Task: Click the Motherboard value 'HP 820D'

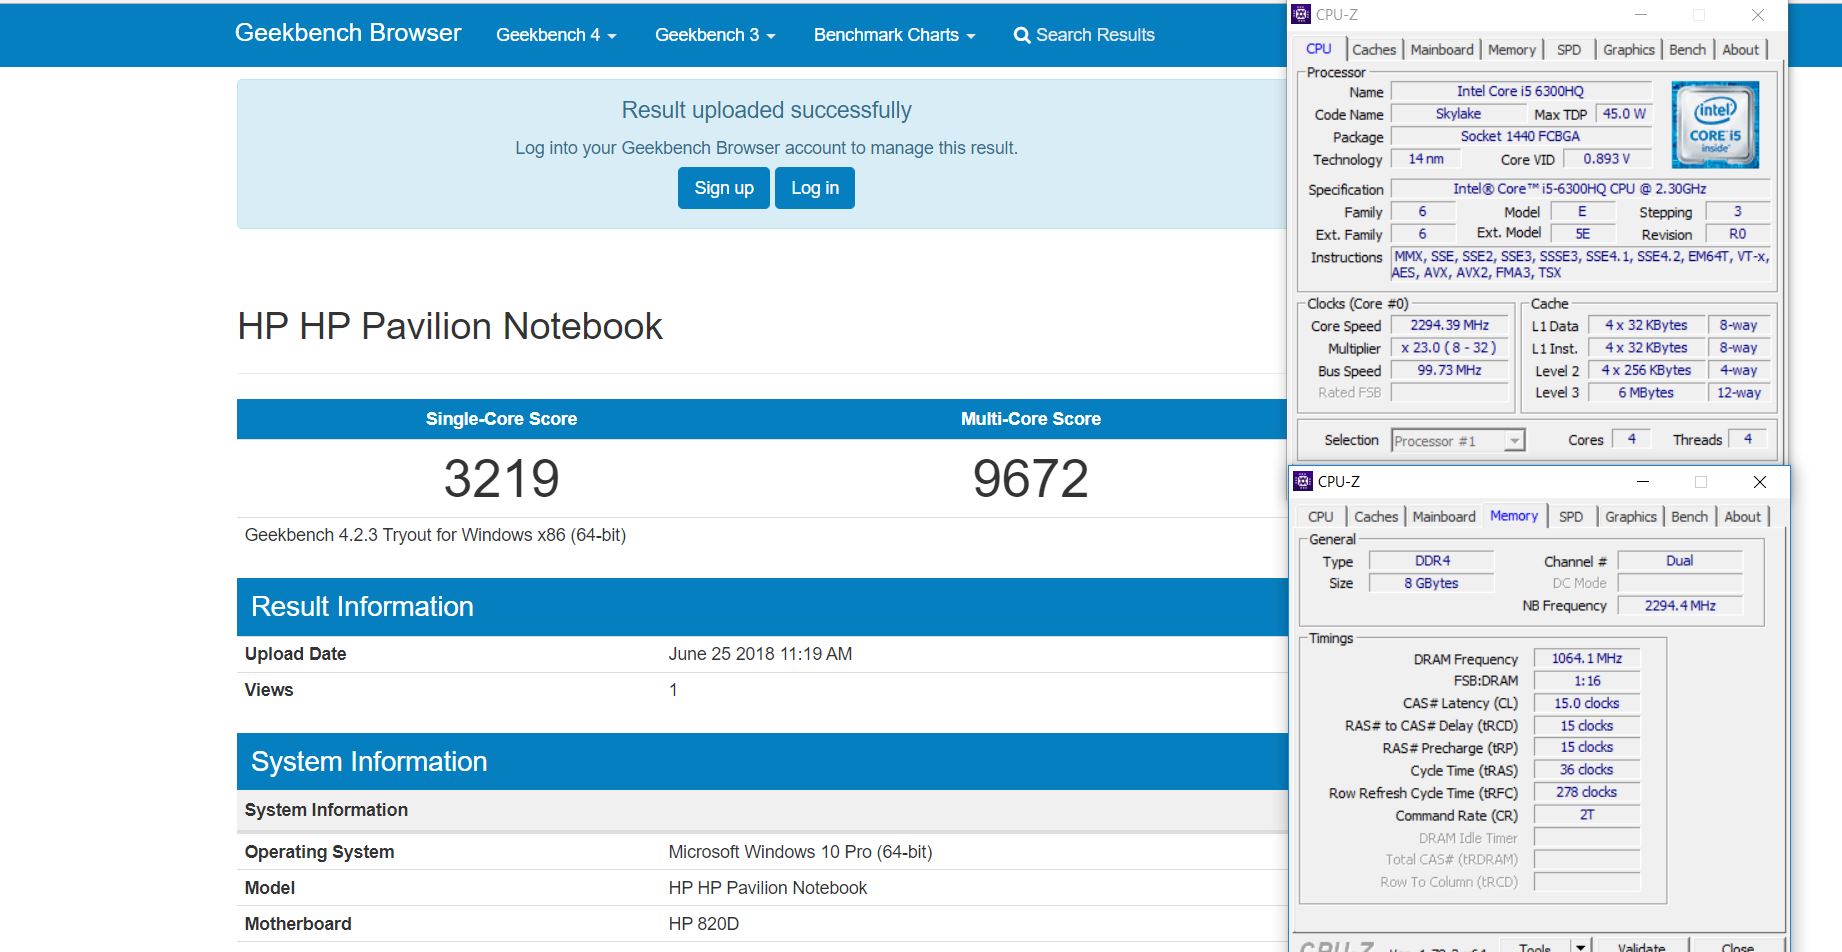Action: [704, 924]
